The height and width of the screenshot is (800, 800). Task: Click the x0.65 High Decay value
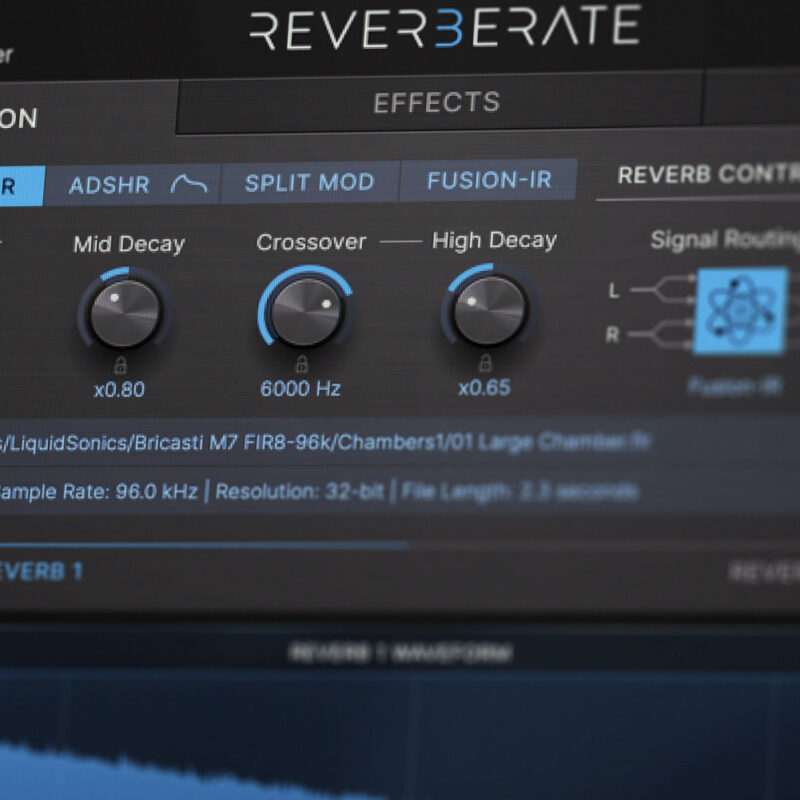coord(484,388)
